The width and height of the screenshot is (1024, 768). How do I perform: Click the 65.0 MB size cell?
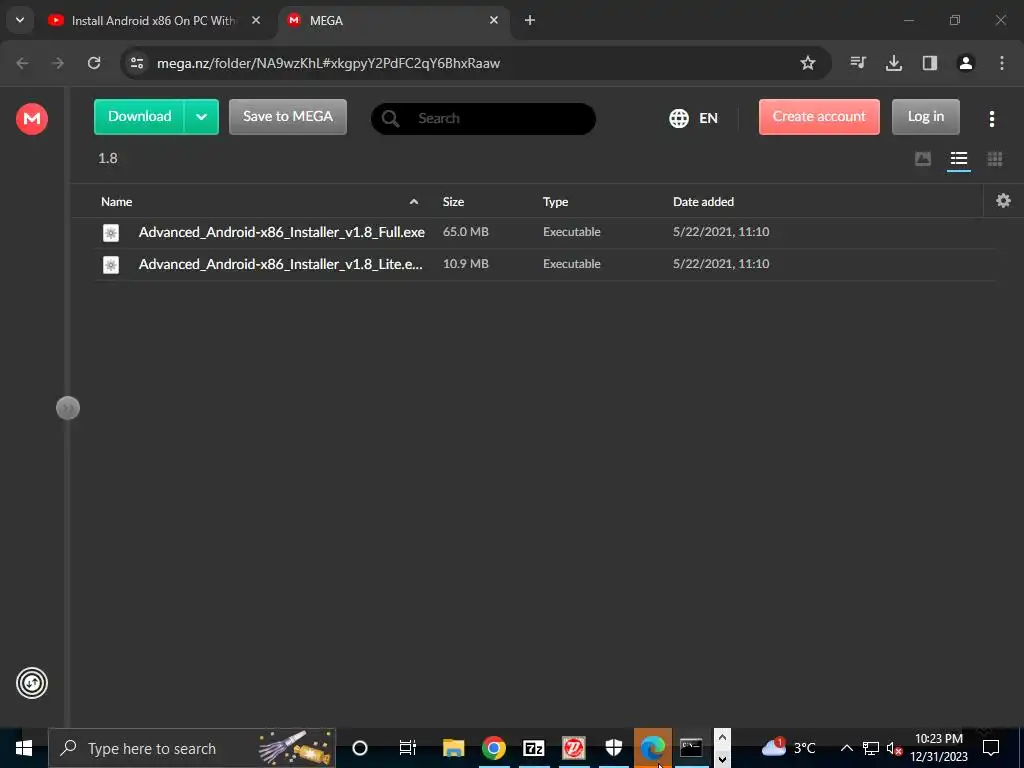(x=466, y=232)
